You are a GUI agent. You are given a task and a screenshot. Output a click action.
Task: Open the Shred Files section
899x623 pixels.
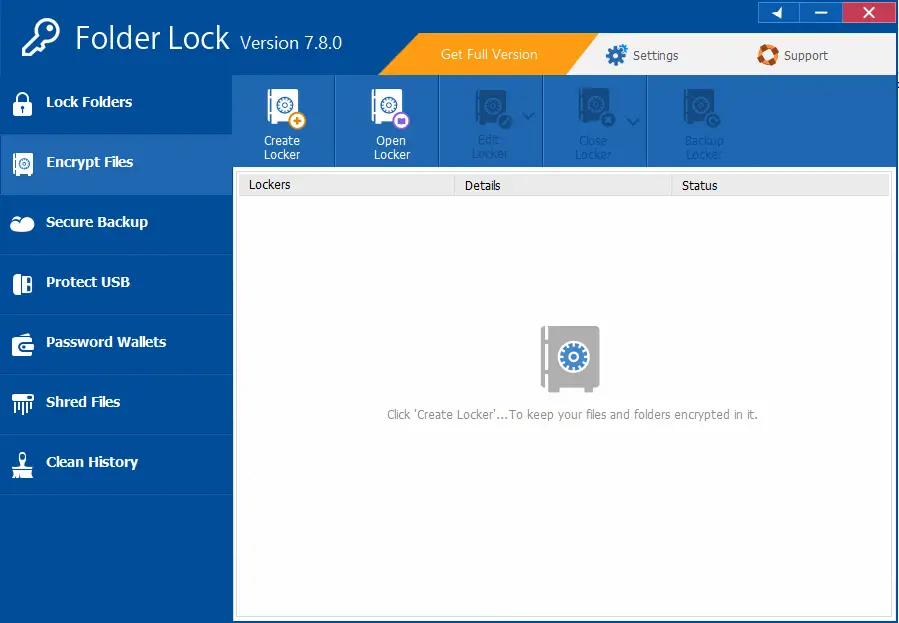(116, 405)
